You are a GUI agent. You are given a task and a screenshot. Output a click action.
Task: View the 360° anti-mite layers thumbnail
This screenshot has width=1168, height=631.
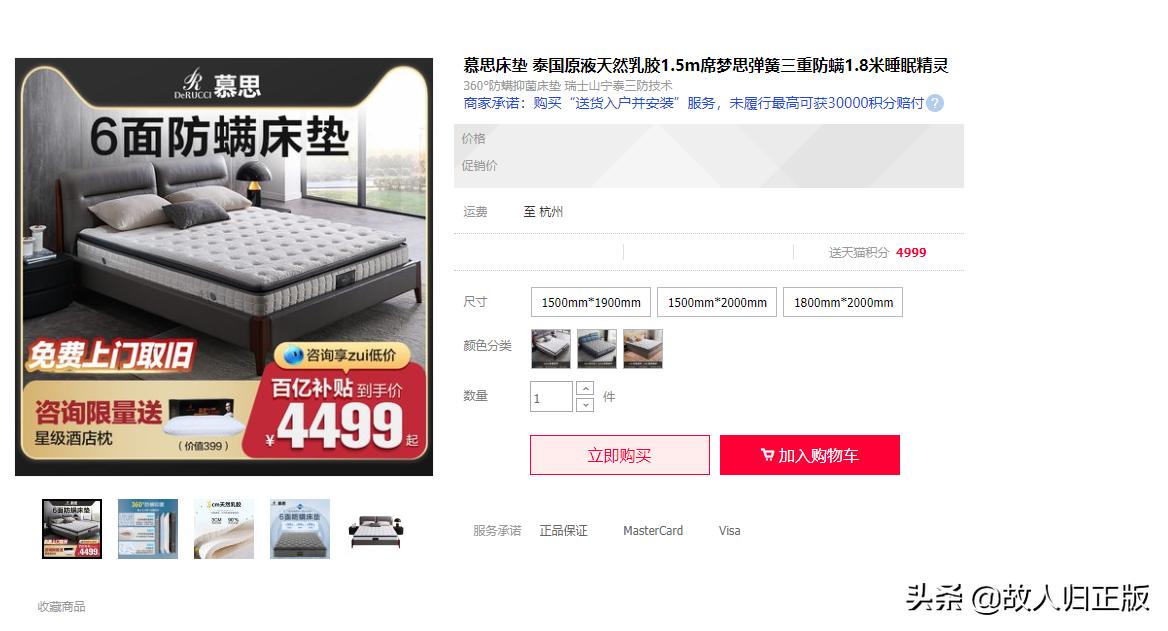(148, 529)
